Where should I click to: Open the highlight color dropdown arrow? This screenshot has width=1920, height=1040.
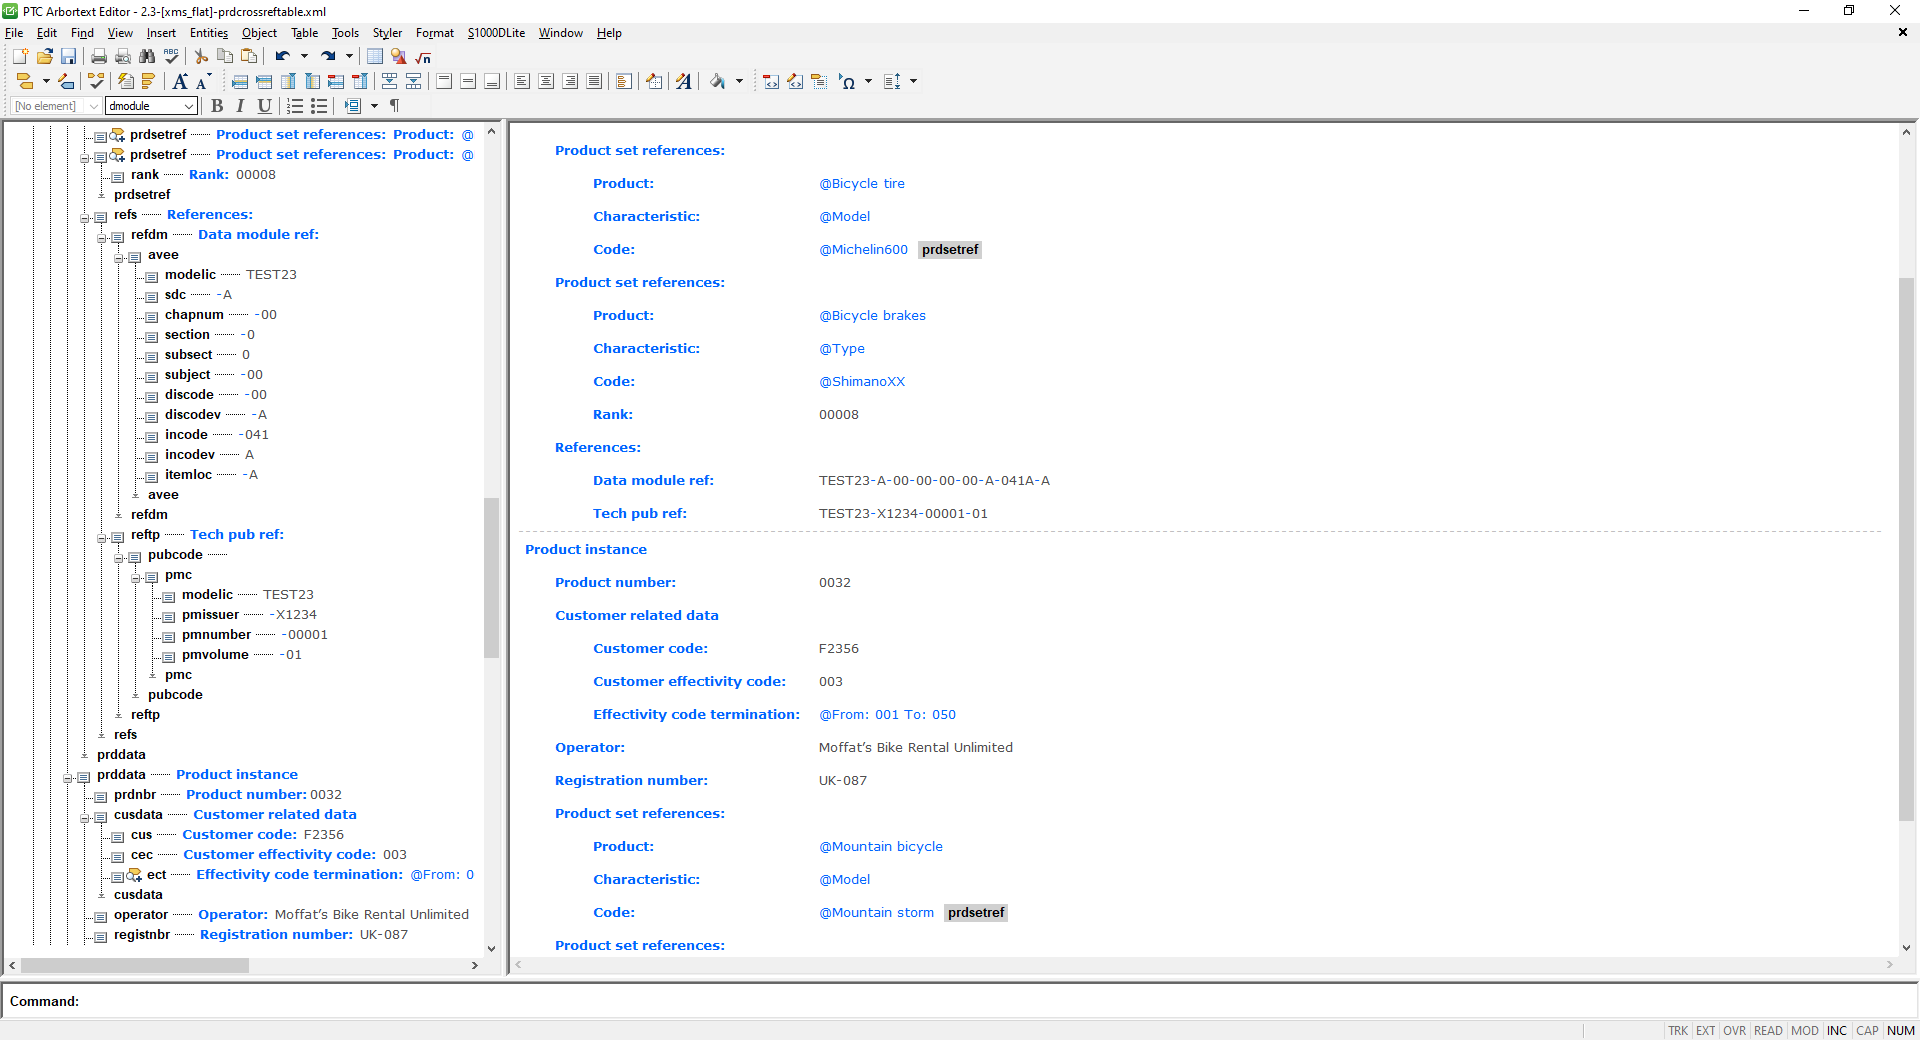(740, 81)
